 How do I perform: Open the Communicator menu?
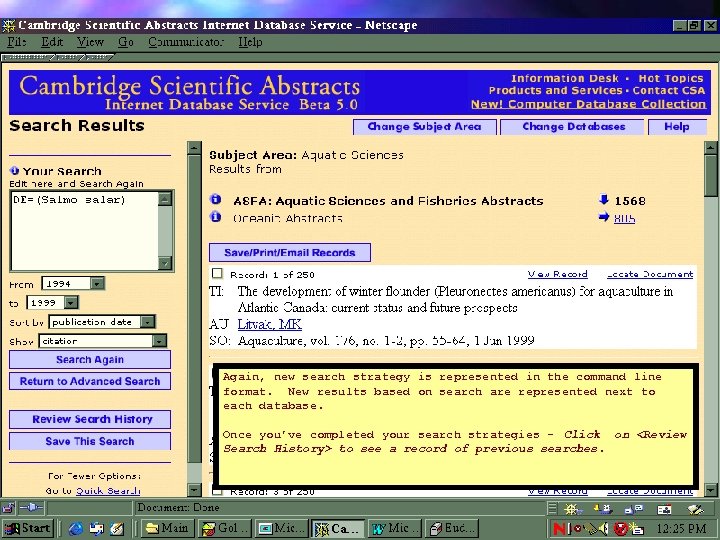click(x=186, y=42)
